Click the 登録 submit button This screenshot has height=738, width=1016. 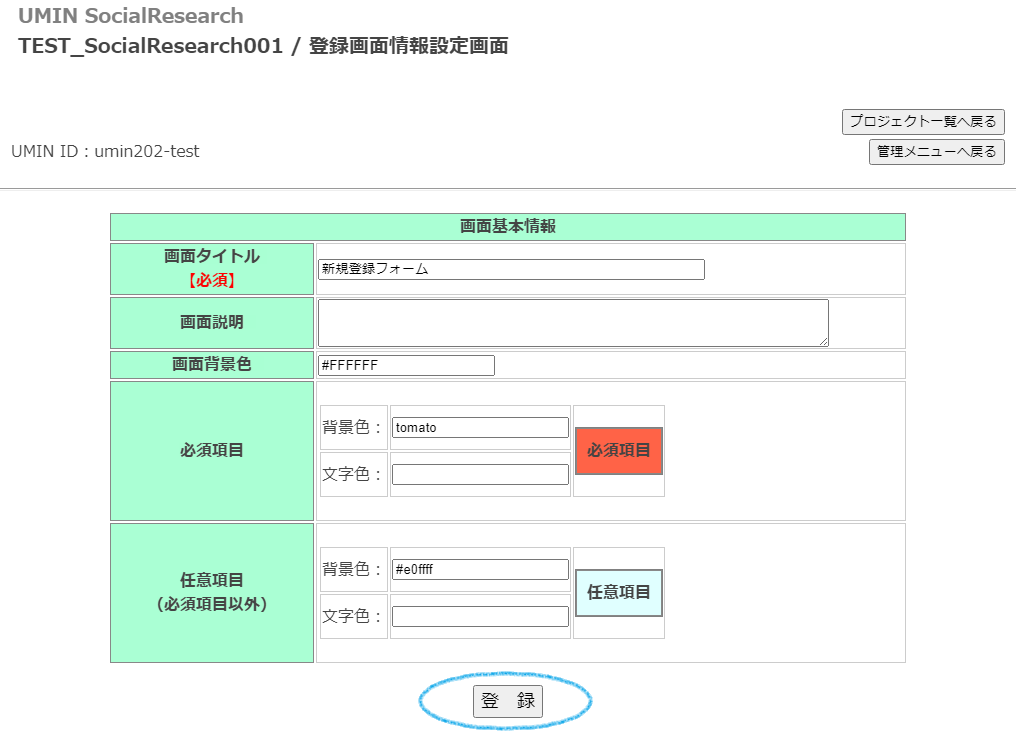[x=507, y=701]
